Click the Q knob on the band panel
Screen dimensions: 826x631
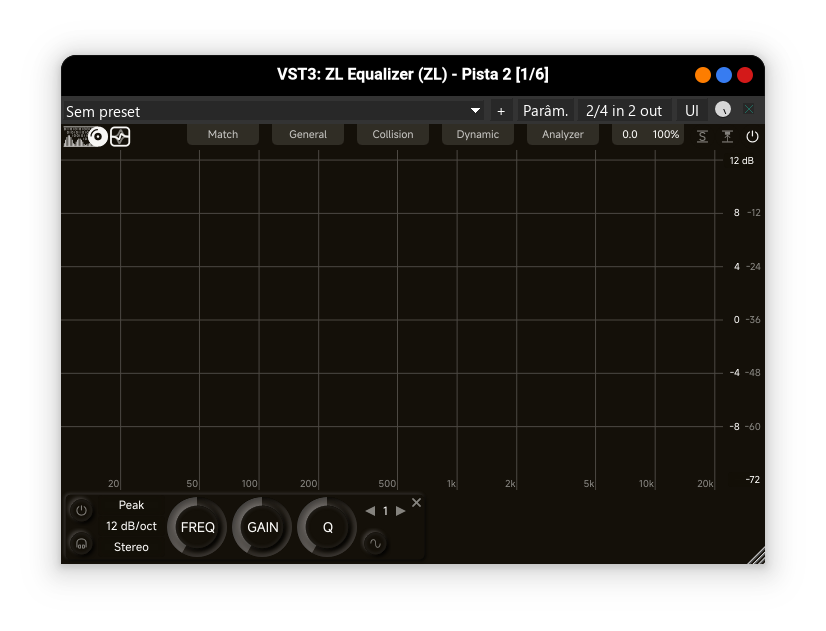(326, 527)
